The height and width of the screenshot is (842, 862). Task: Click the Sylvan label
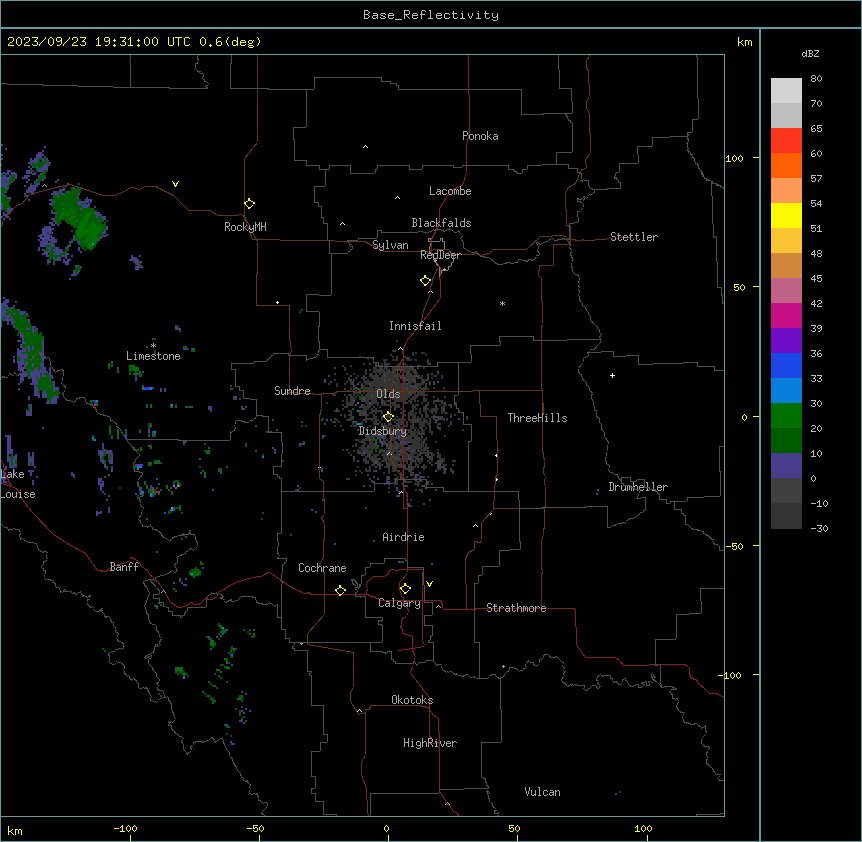[390, 245]
